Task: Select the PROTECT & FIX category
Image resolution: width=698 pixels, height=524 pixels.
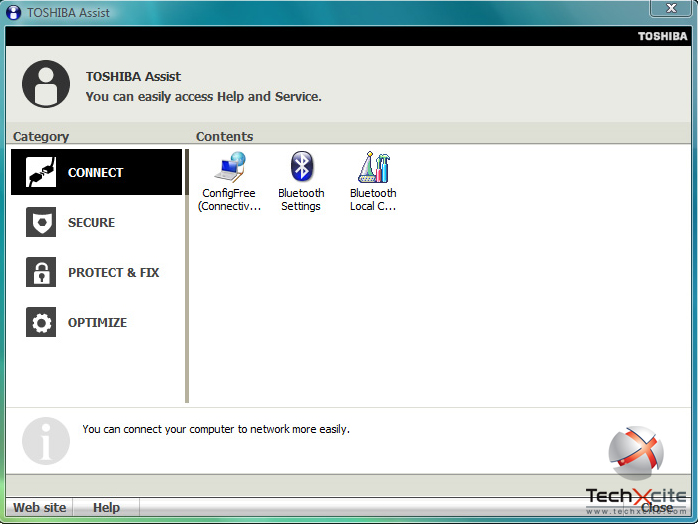Action: pos(97,272)
